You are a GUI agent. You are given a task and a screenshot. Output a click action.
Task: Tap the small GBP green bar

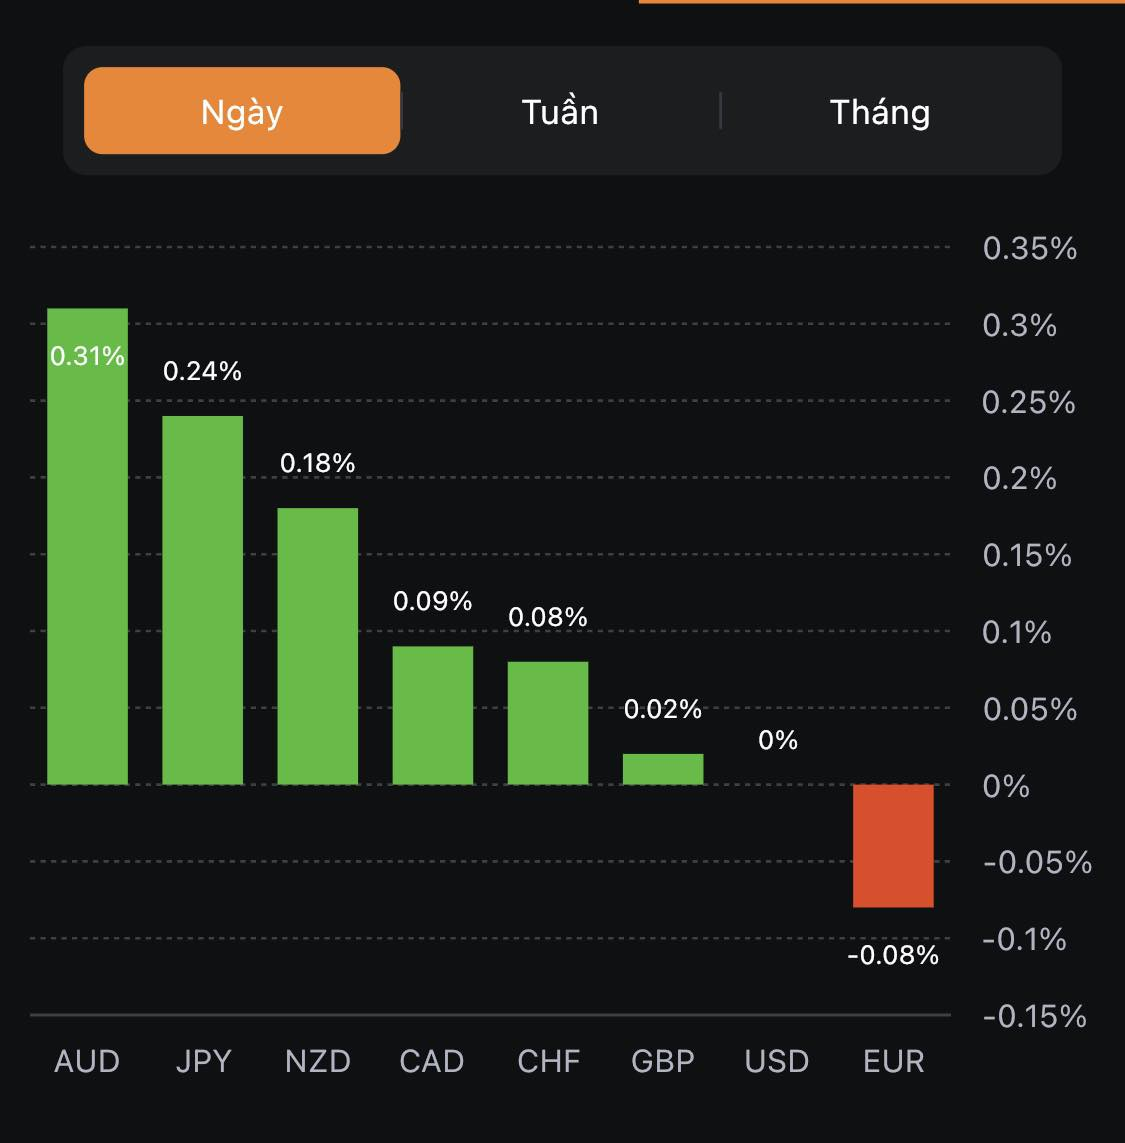coord(663,769)
